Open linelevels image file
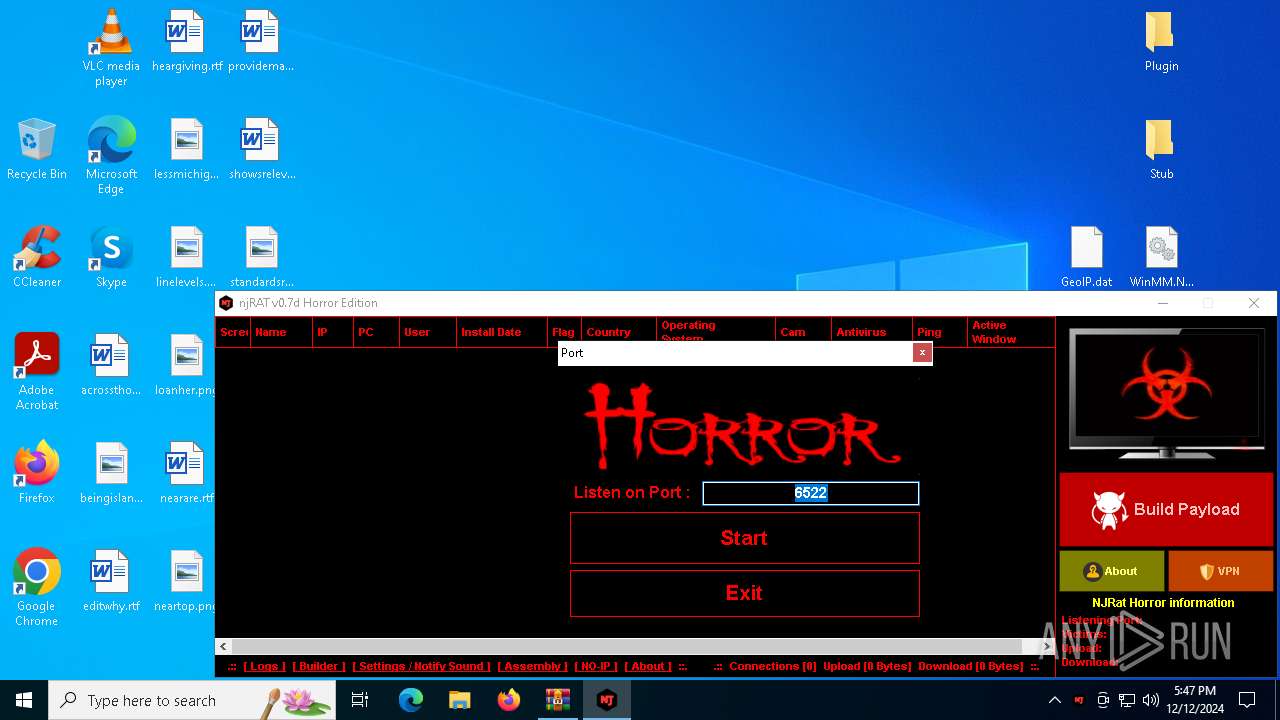 coord(187,257)
